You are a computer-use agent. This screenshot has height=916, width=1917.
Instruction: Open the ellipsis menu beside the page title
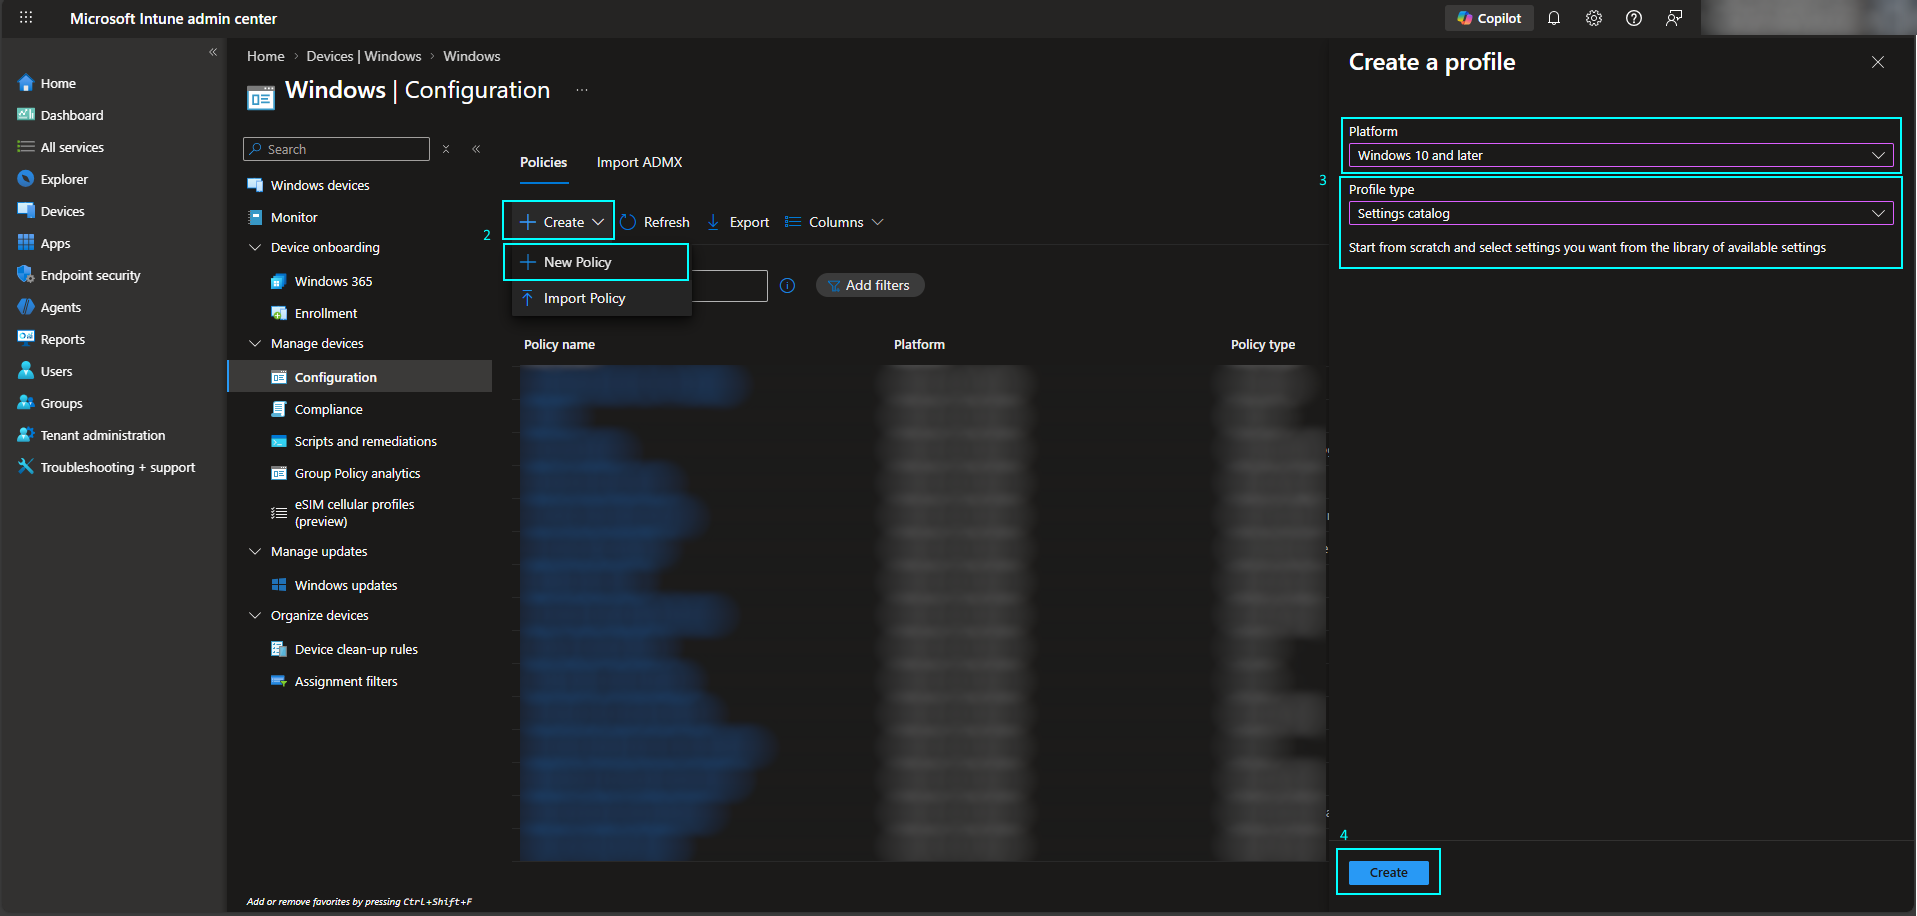point(582,91)
